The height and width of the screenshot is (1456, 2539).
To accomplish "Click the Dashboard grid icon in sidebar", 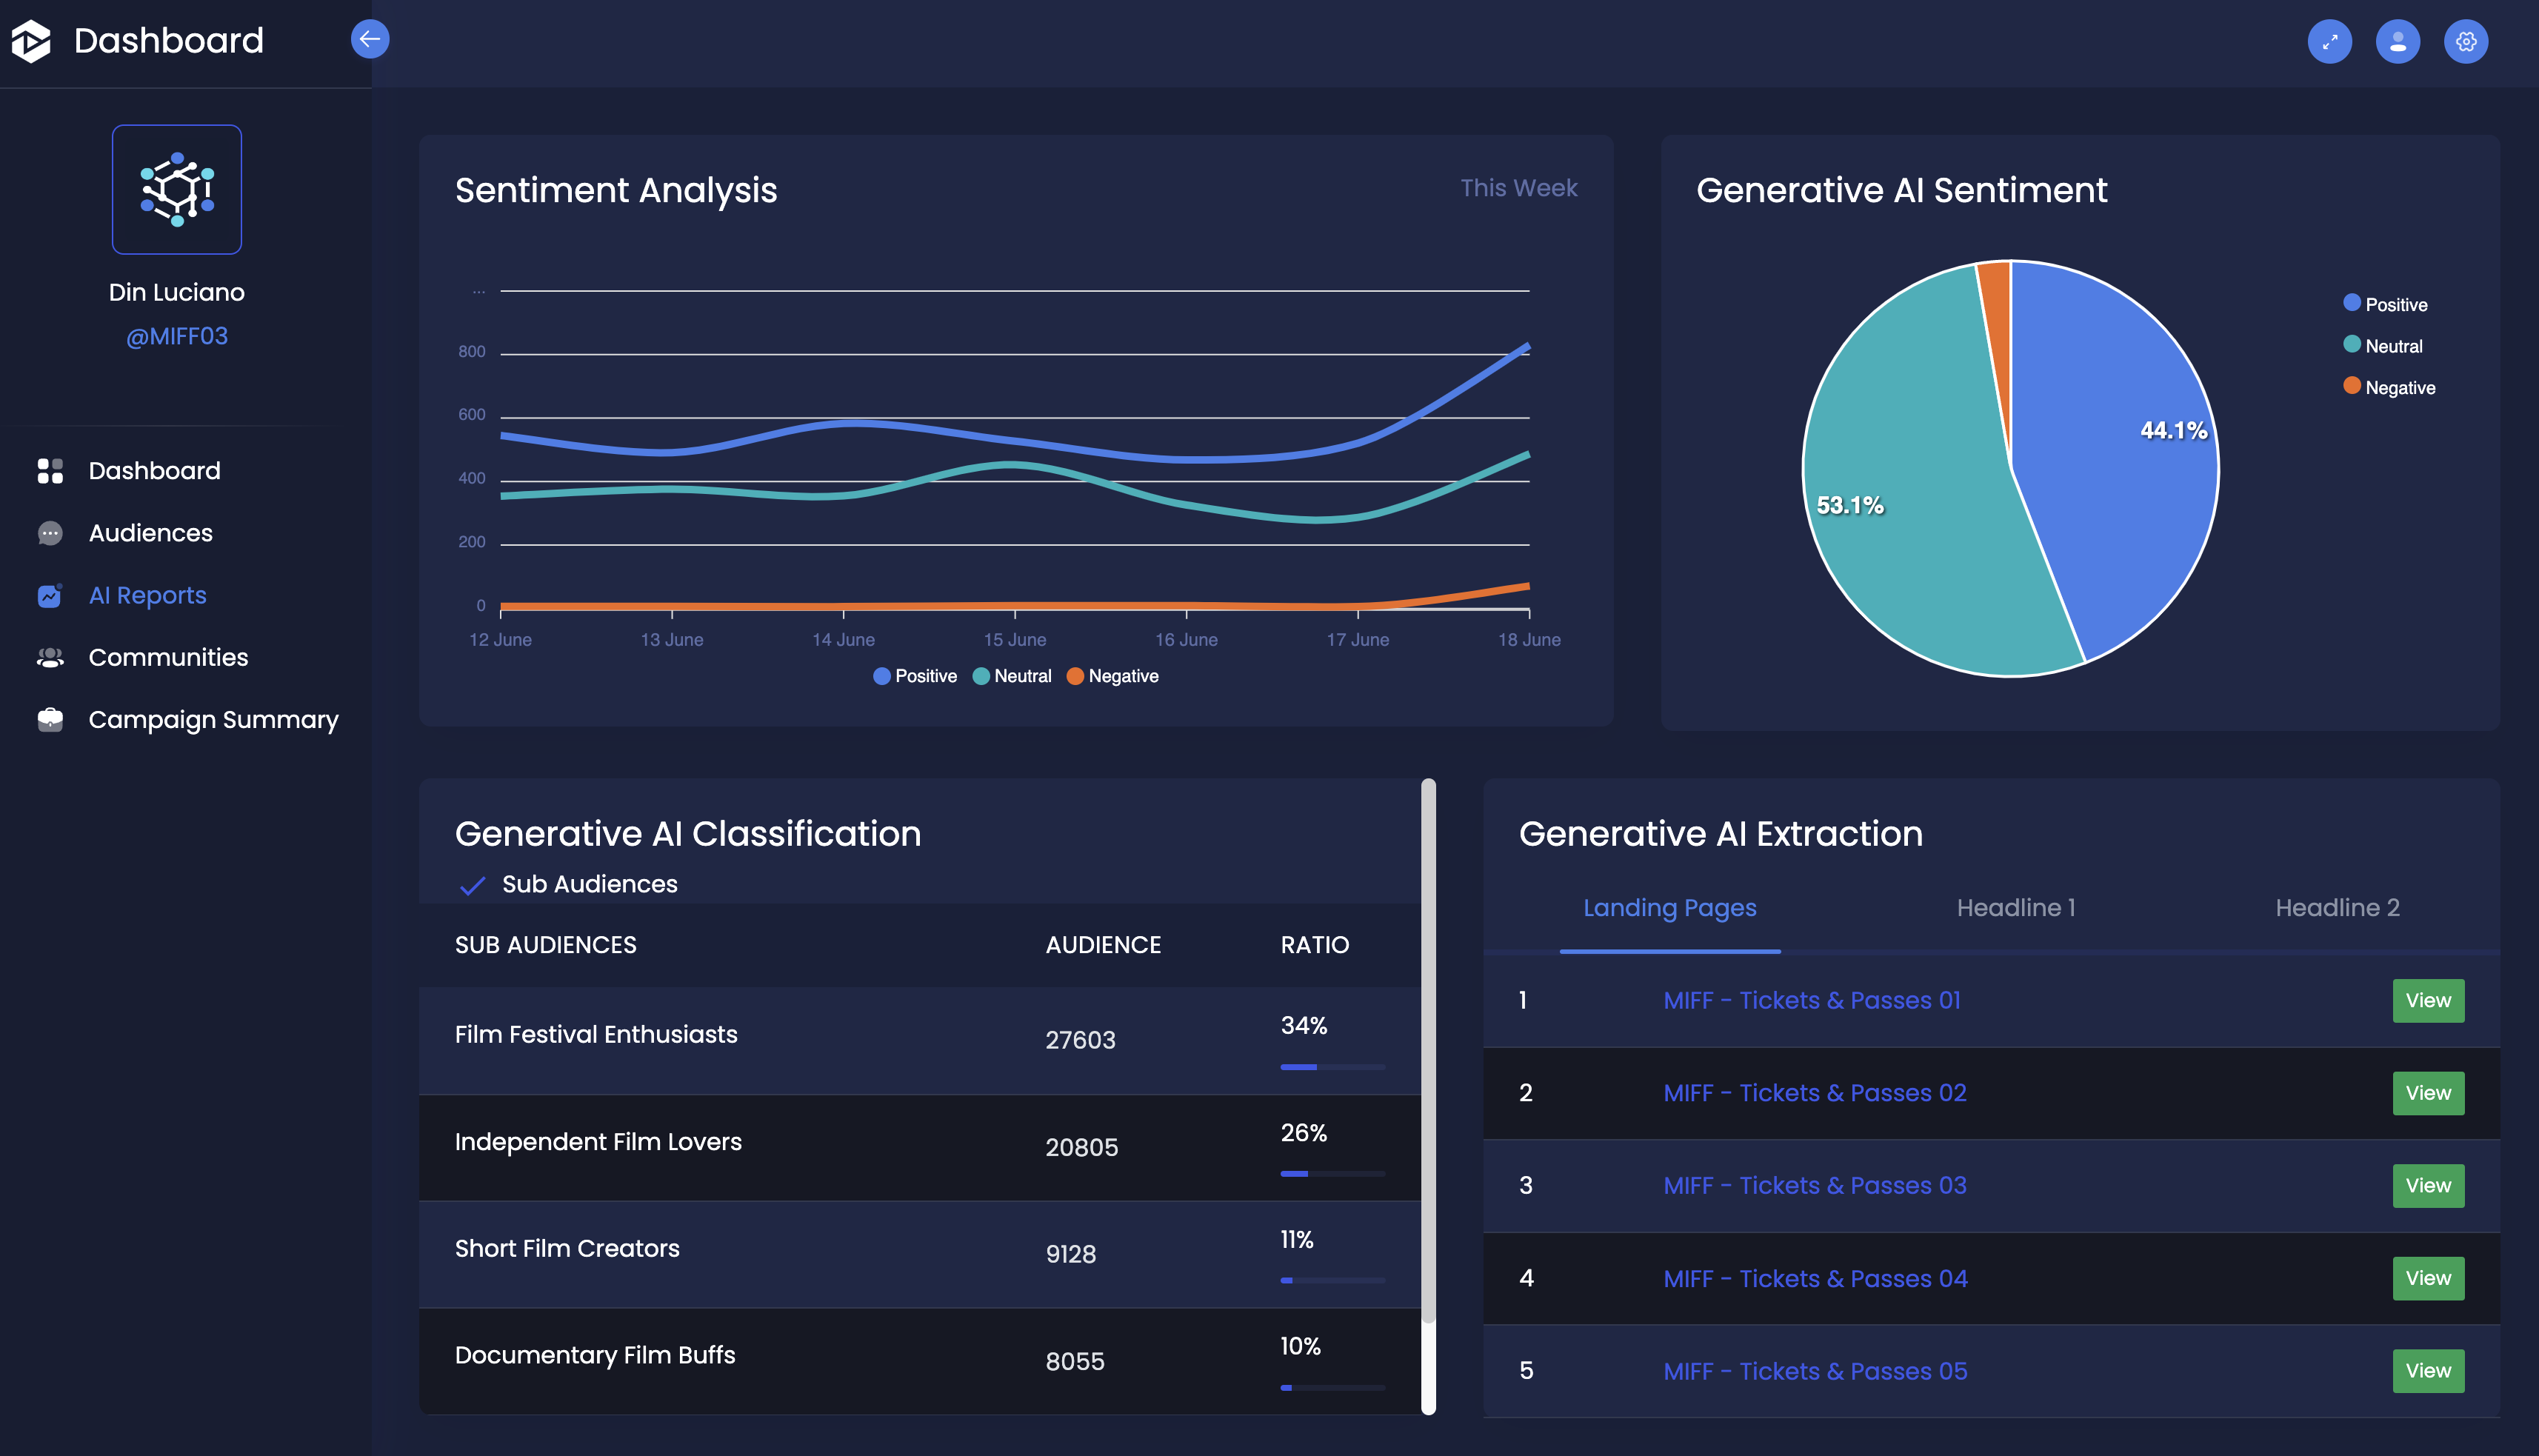I will pyautogui.click(x=50, y=471).
